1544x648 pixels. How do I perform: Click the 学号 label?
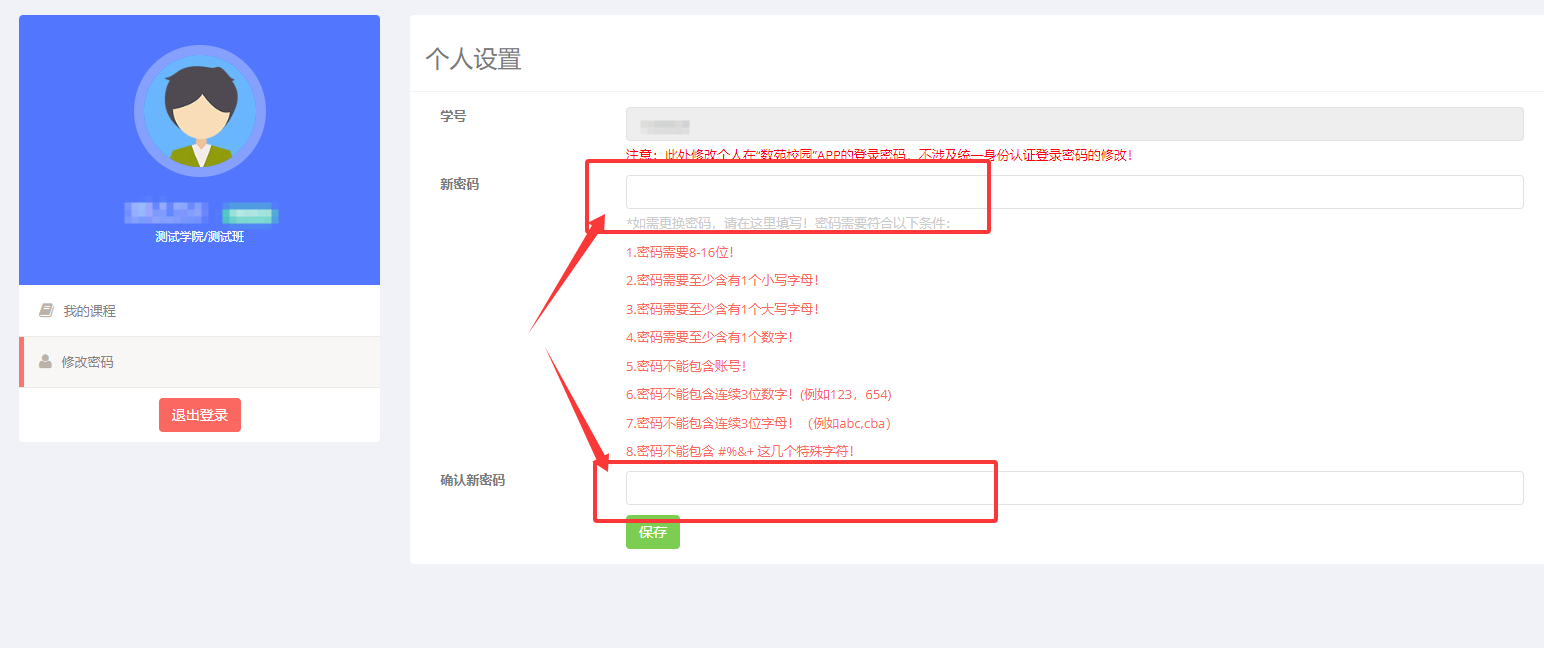(453, 116)
